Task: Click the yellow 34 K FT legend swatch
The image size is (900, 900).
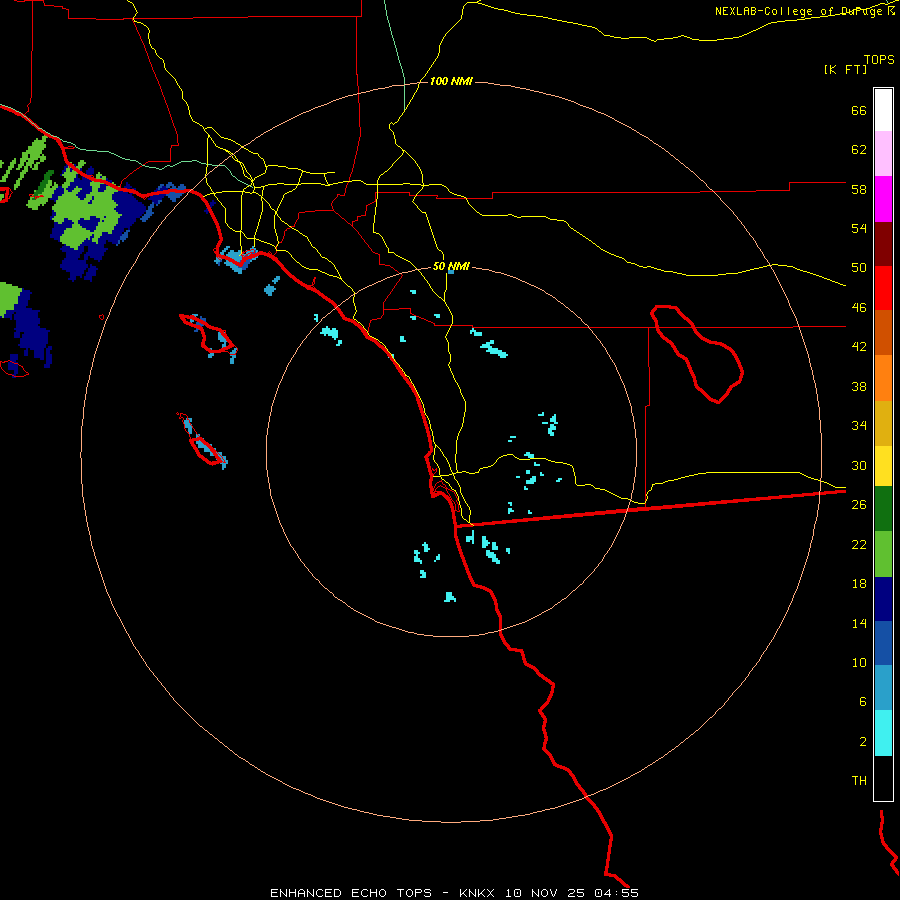Action: (x=883, y=466)
